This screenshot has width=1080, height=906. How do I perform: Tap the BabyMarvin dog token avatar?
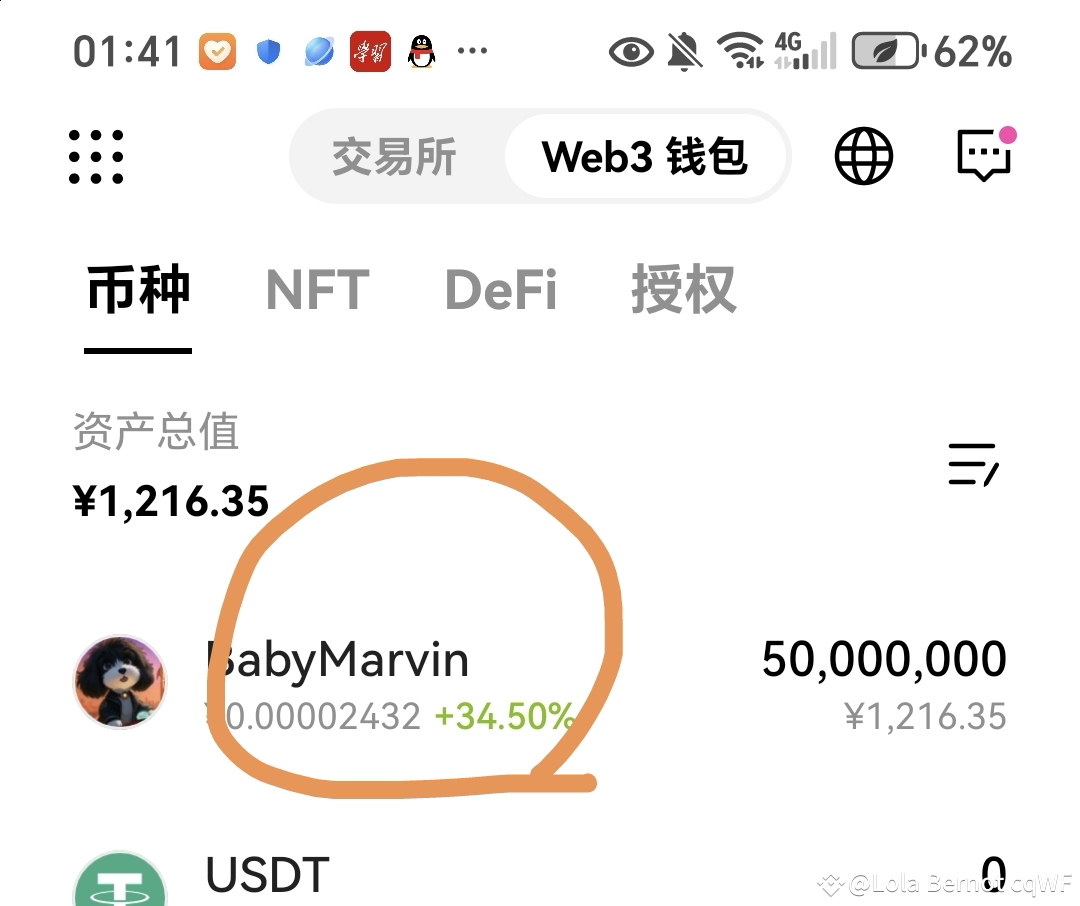click(121, 681)
